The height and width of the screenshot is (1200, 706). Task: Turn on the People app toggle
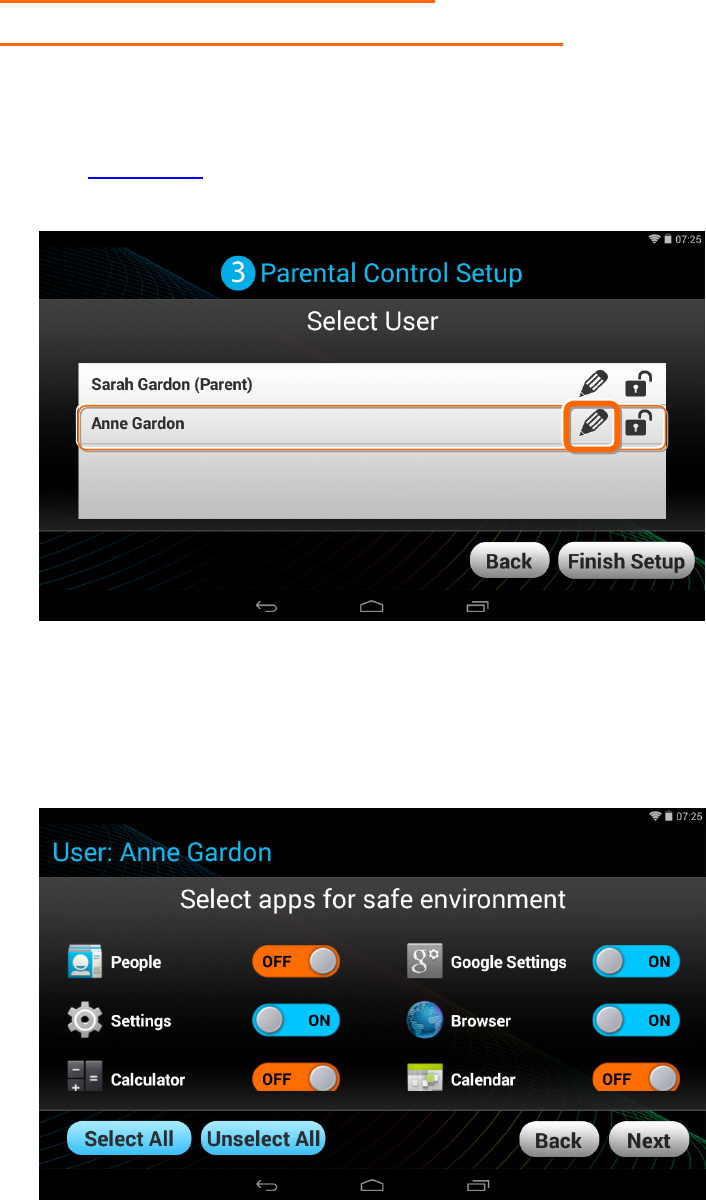(x=296, y=962)
